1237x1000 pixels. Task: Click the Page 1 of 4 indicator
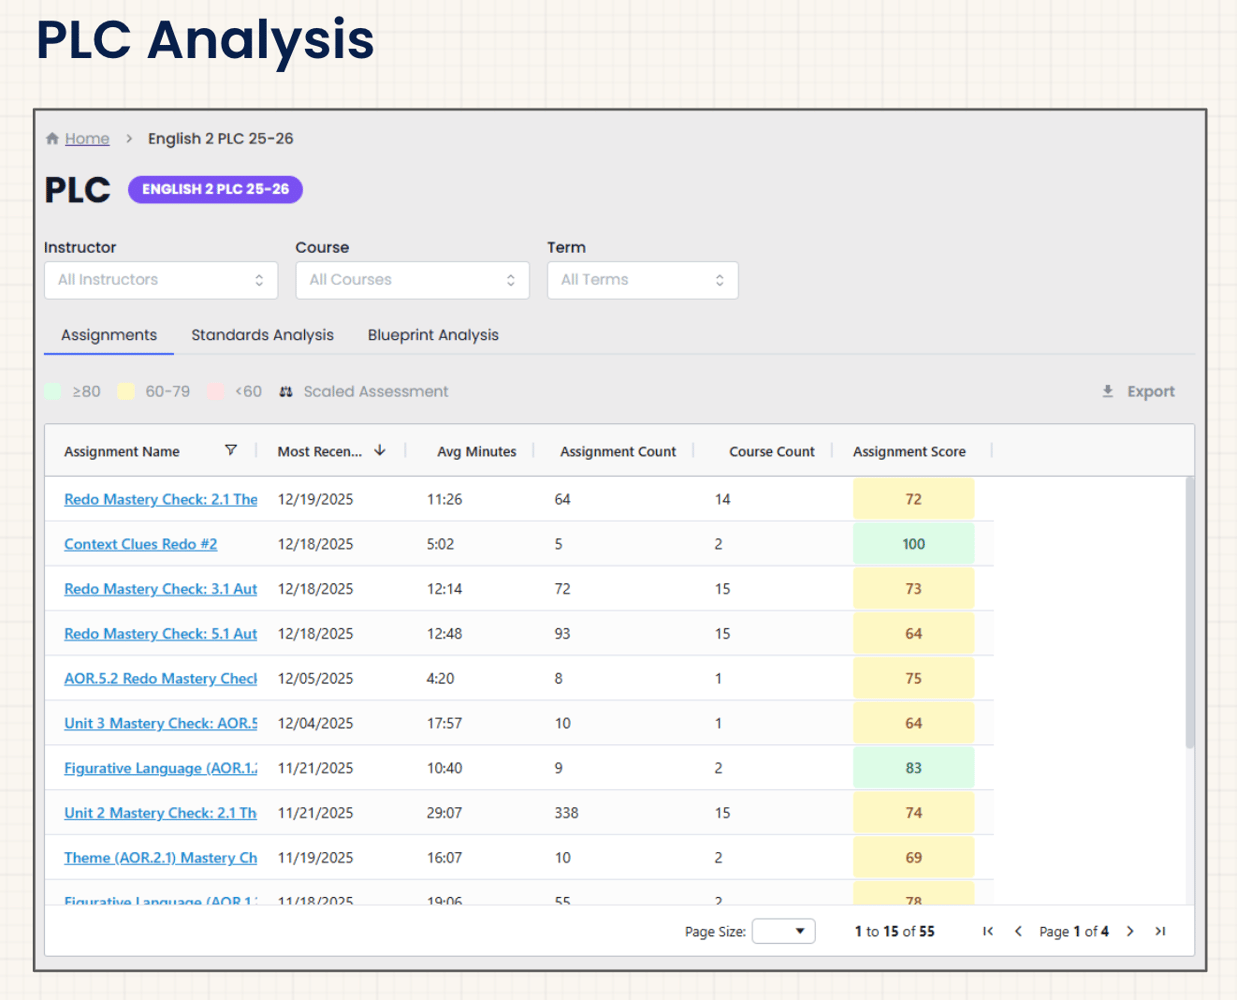[1074, 932]
